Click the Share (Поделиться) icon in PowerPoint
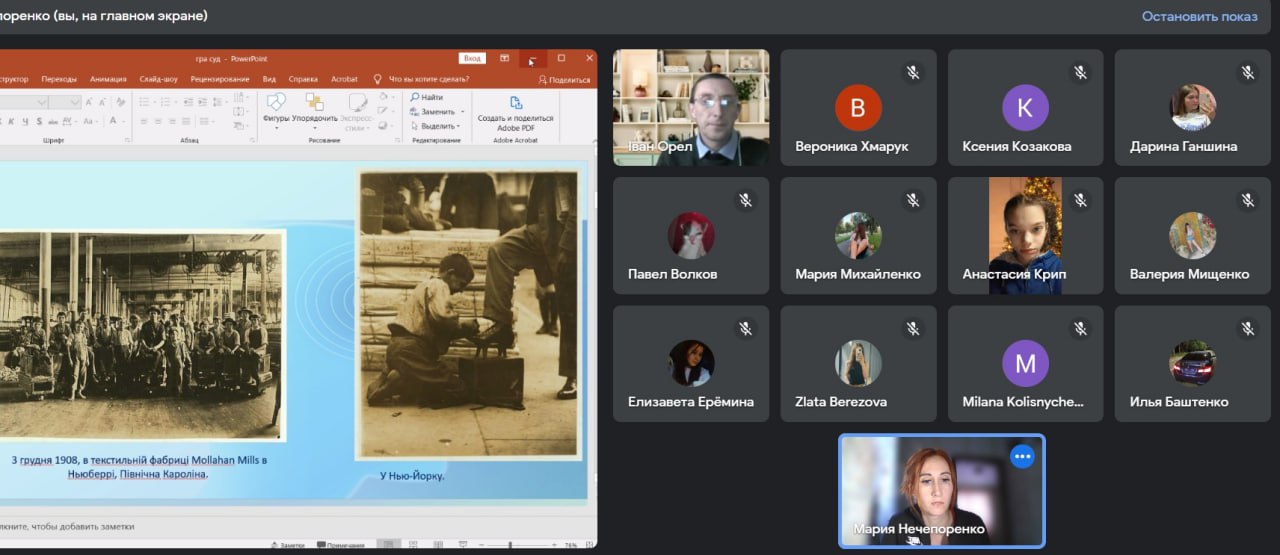Screen dimensions: 1280x555 click(543, 79)
